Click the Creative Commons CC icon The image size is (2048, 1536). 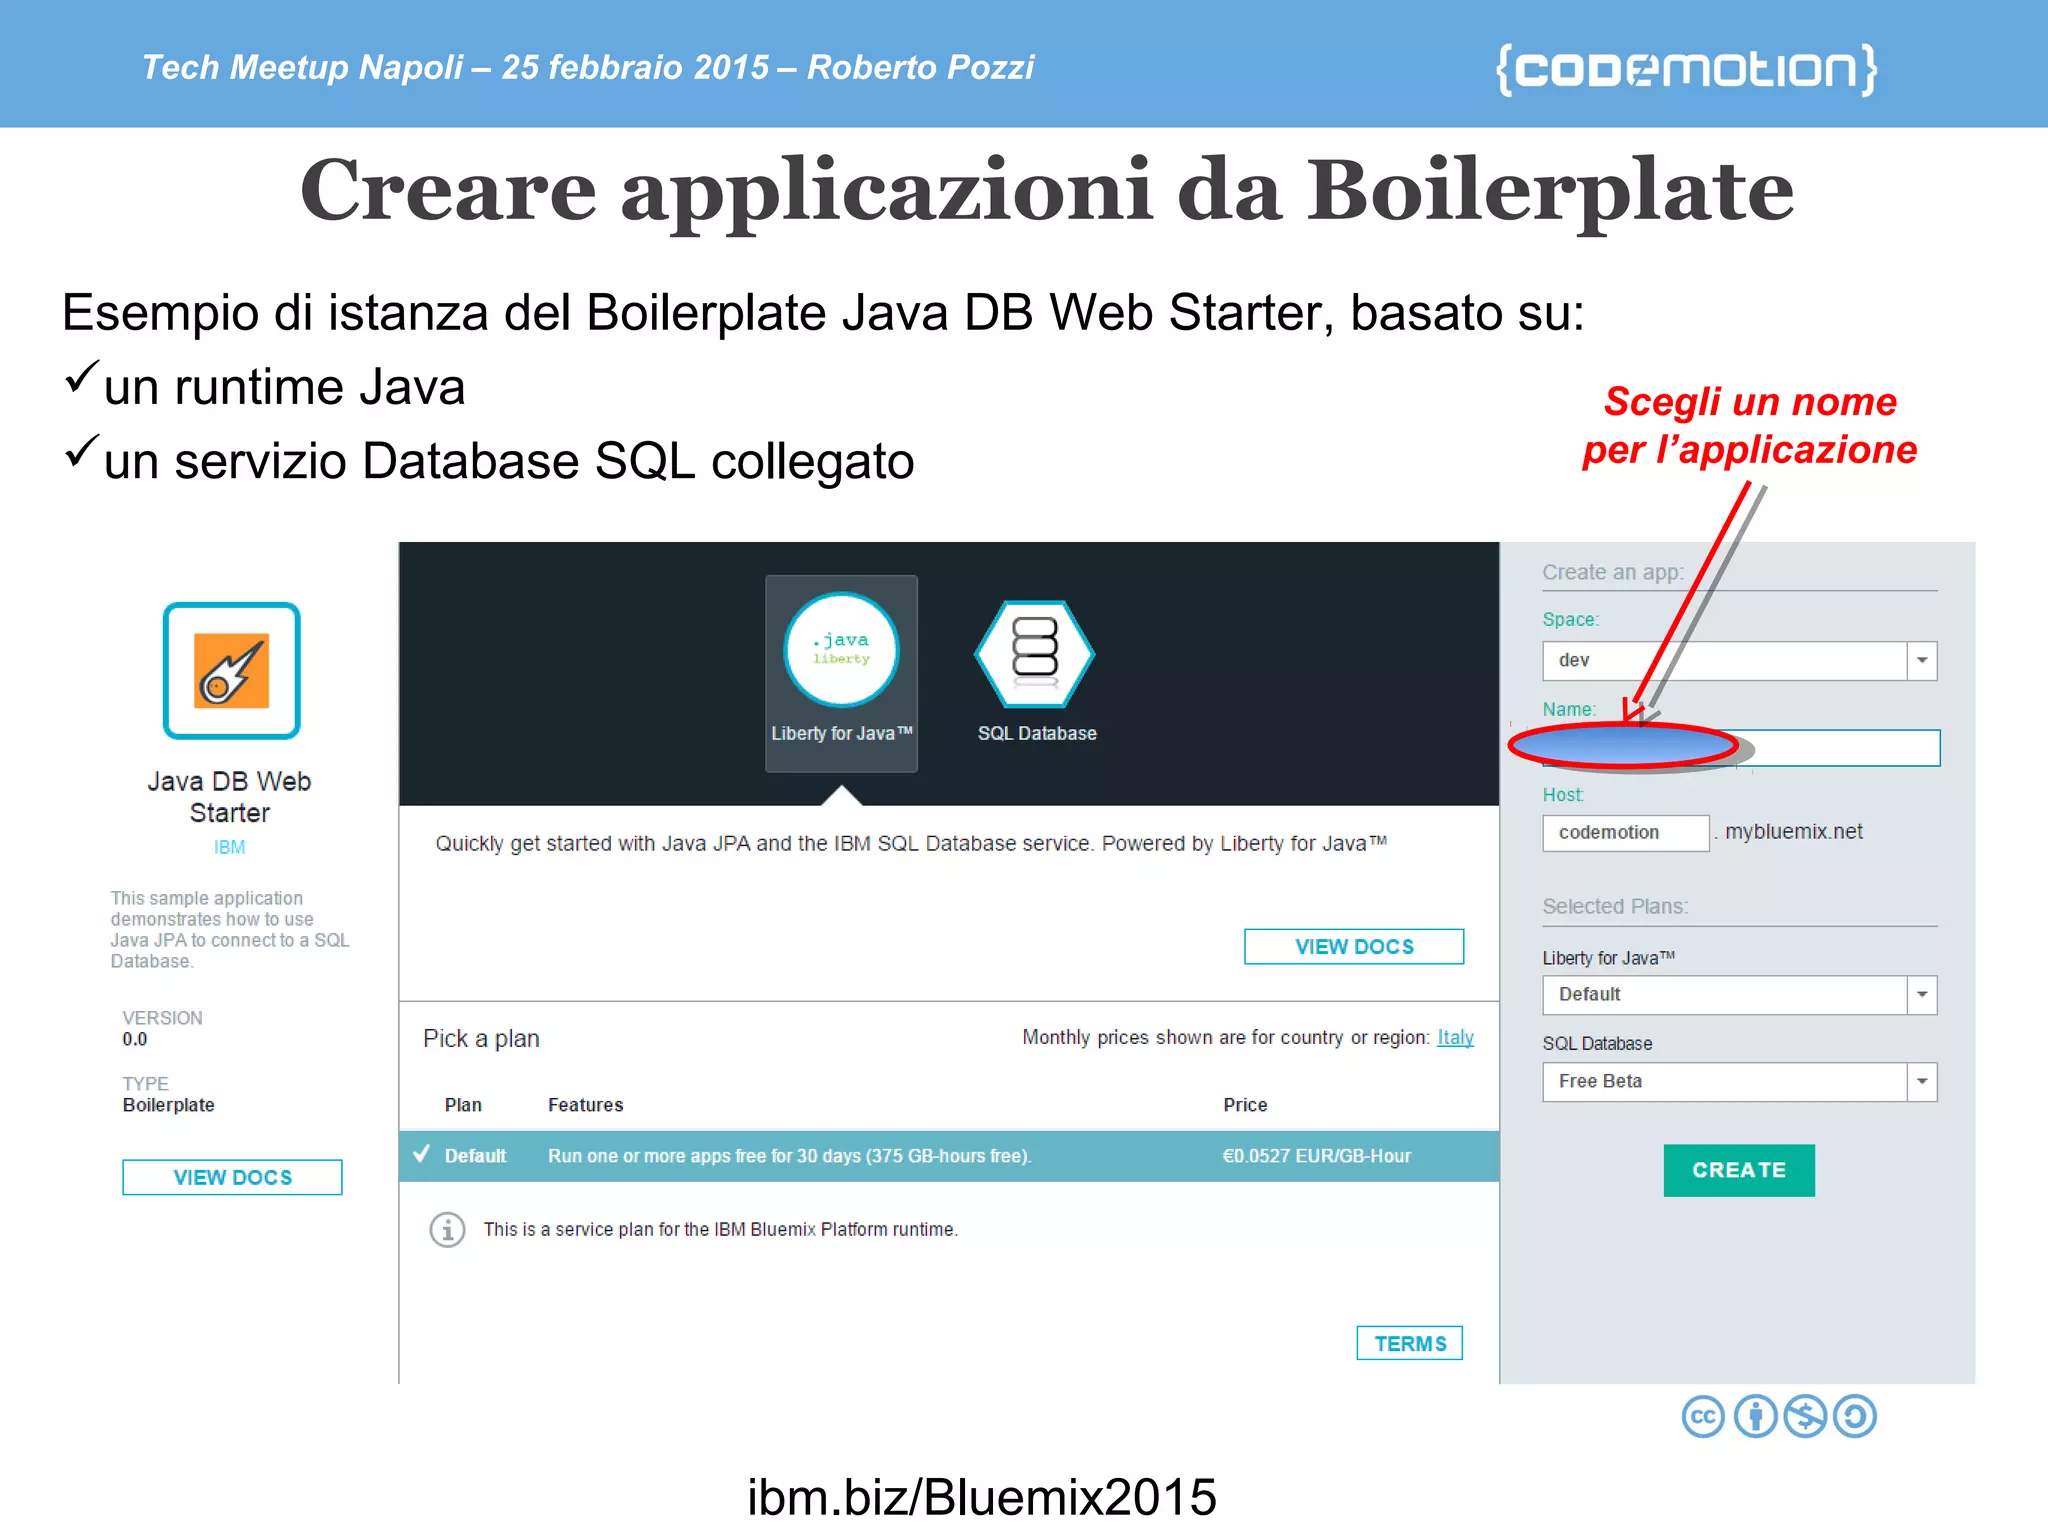(x=1703, y=1416)
